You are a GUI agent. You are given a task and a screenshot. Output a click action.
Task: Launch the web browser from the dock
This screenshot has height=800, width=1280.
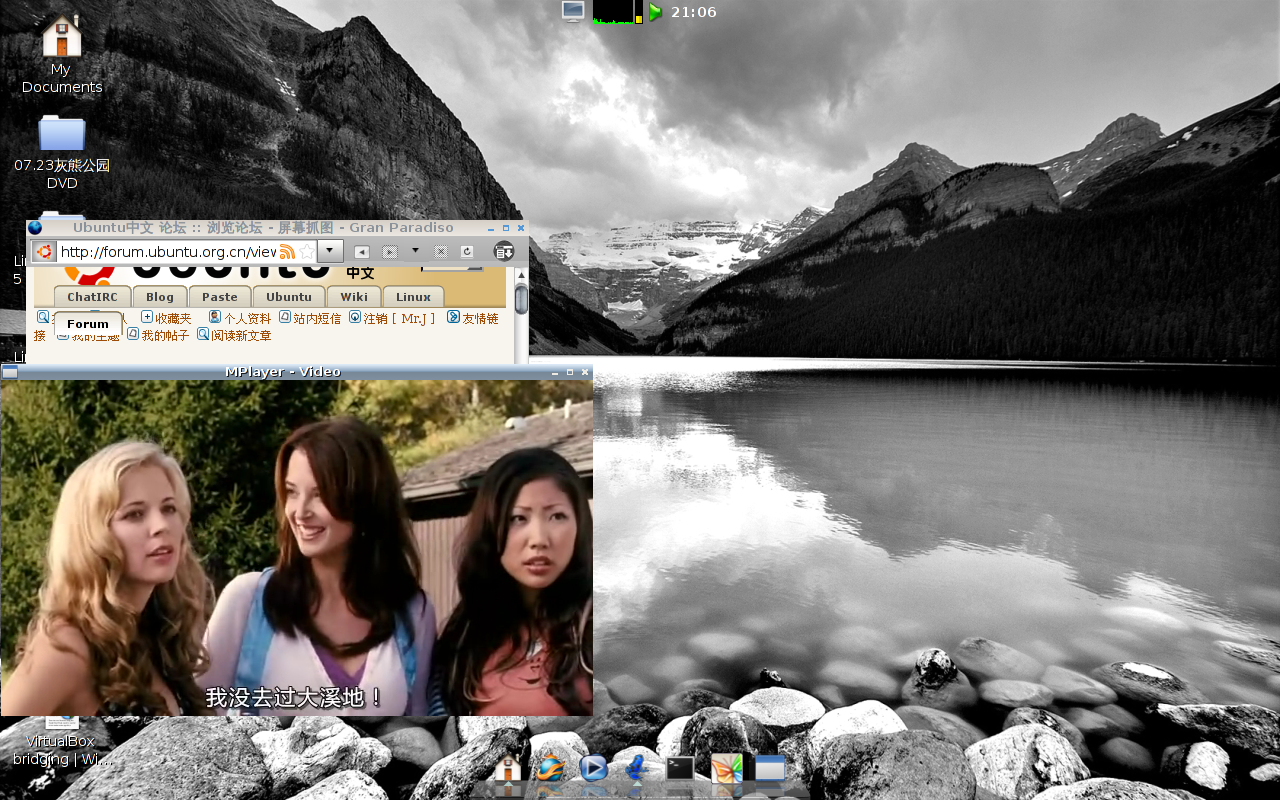pos(549,768)
